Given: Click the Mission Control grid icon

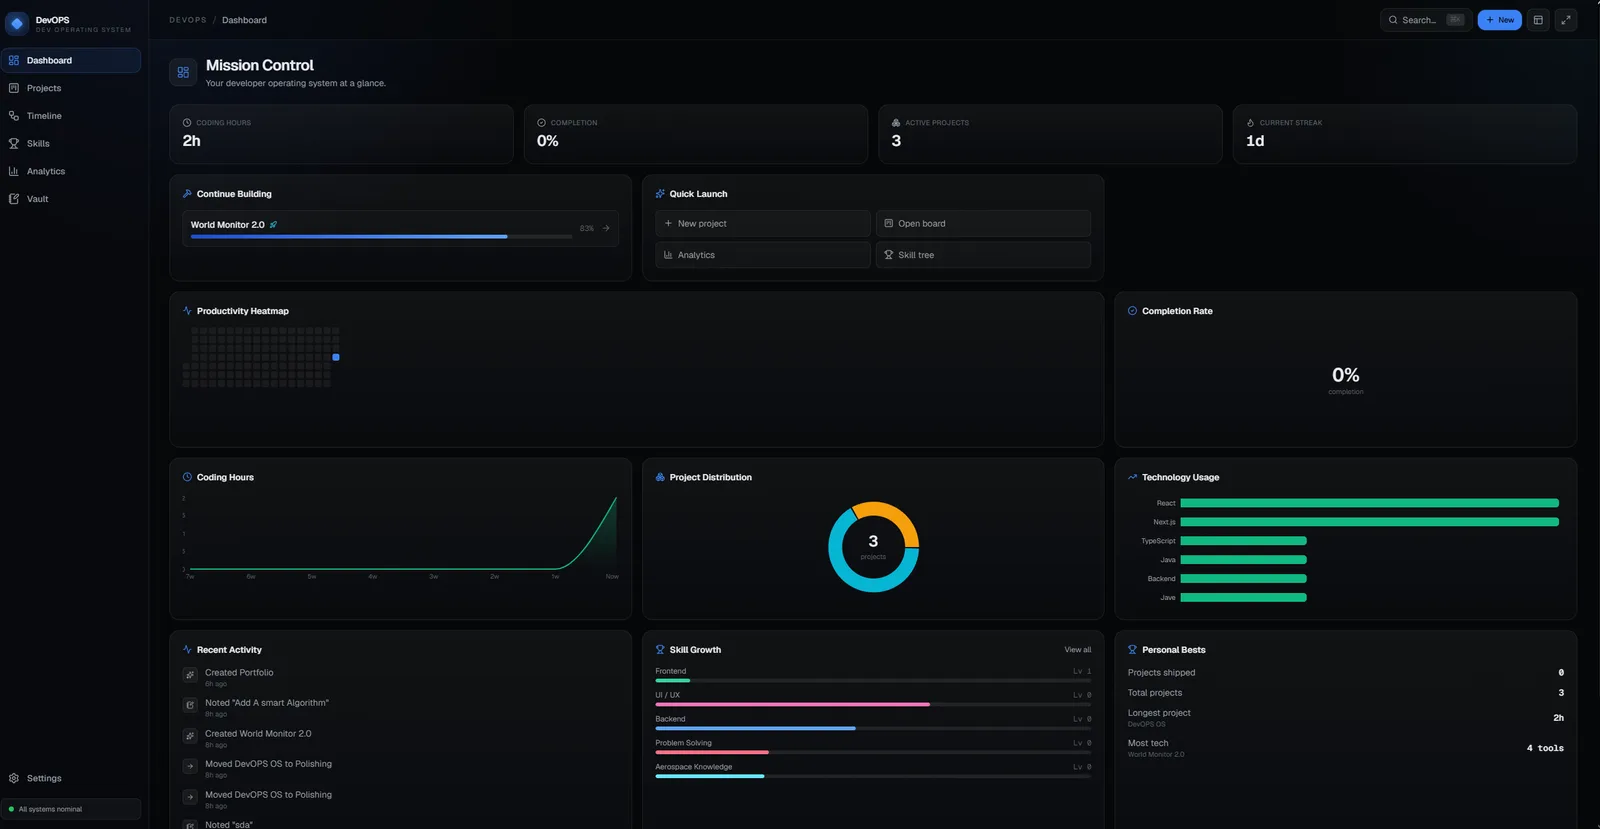Looking at the screenshot, I should 183,72.
